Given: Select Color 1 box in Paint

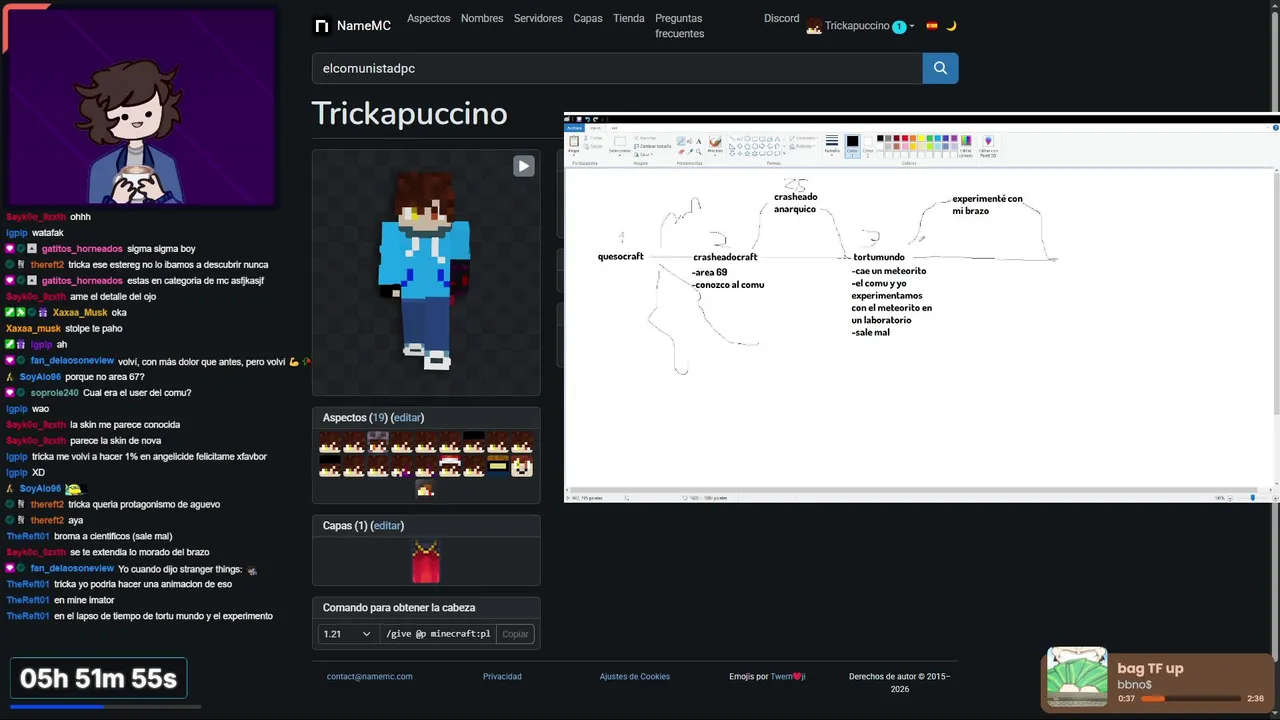Looking at the screenshot, I should tap(852, 146).
